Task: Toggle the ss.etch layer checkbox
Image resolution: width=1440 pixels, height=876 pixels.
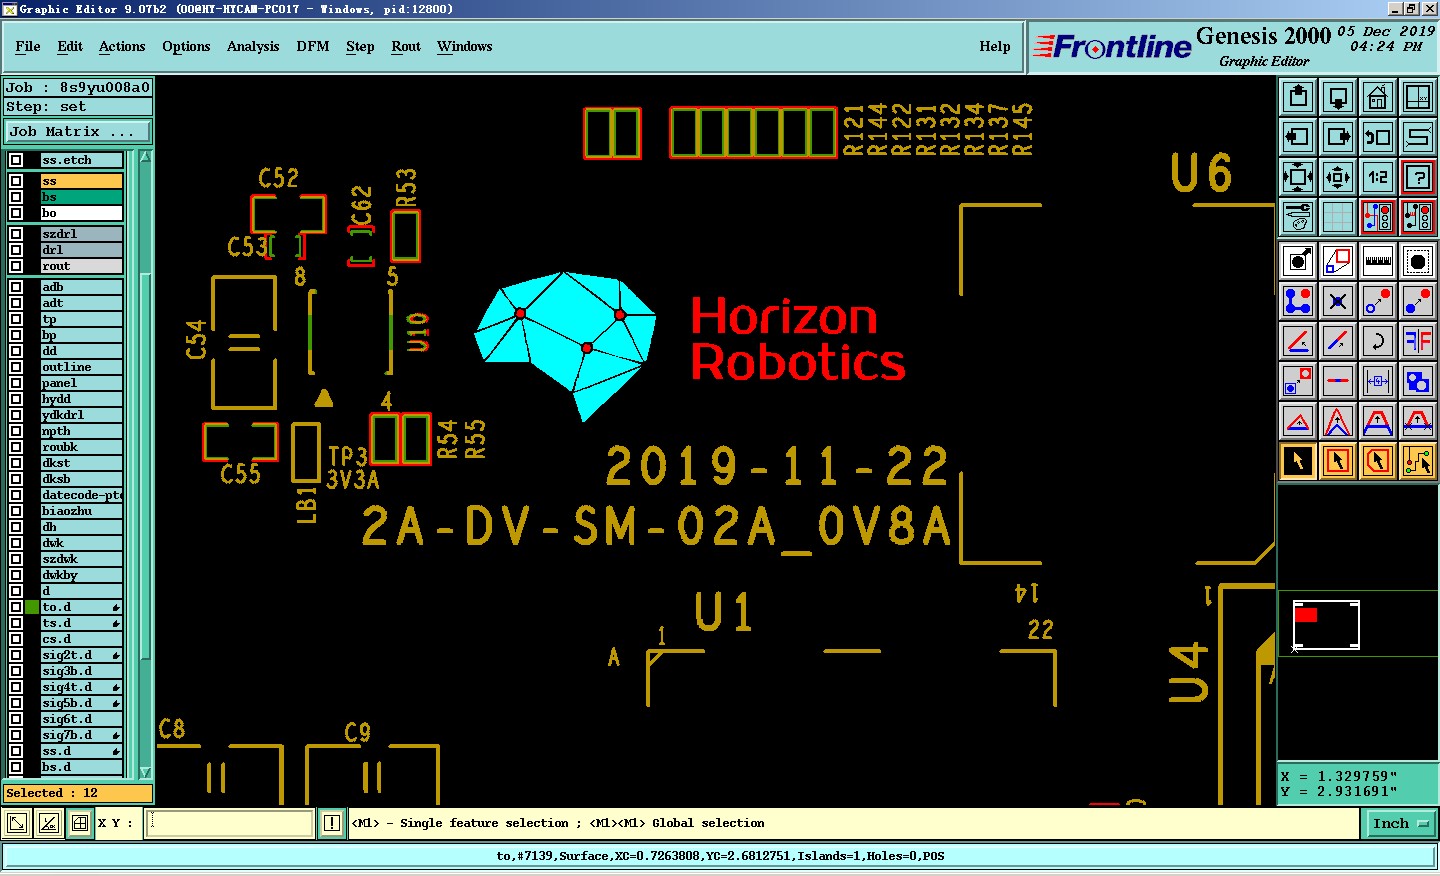Action: (16, 160)
